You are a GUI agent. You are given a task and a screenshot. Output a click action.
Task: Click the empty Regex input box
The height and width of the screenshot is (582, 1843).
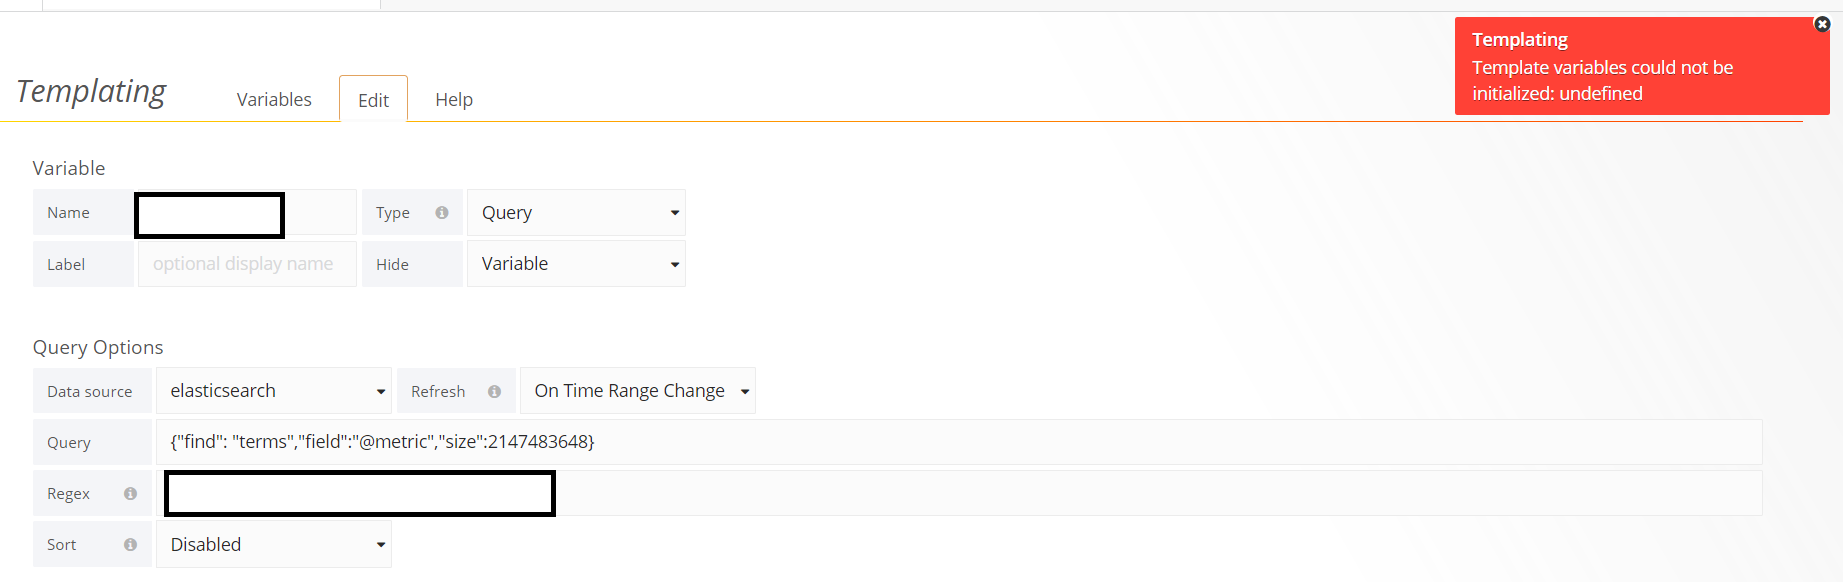(358, 493)
